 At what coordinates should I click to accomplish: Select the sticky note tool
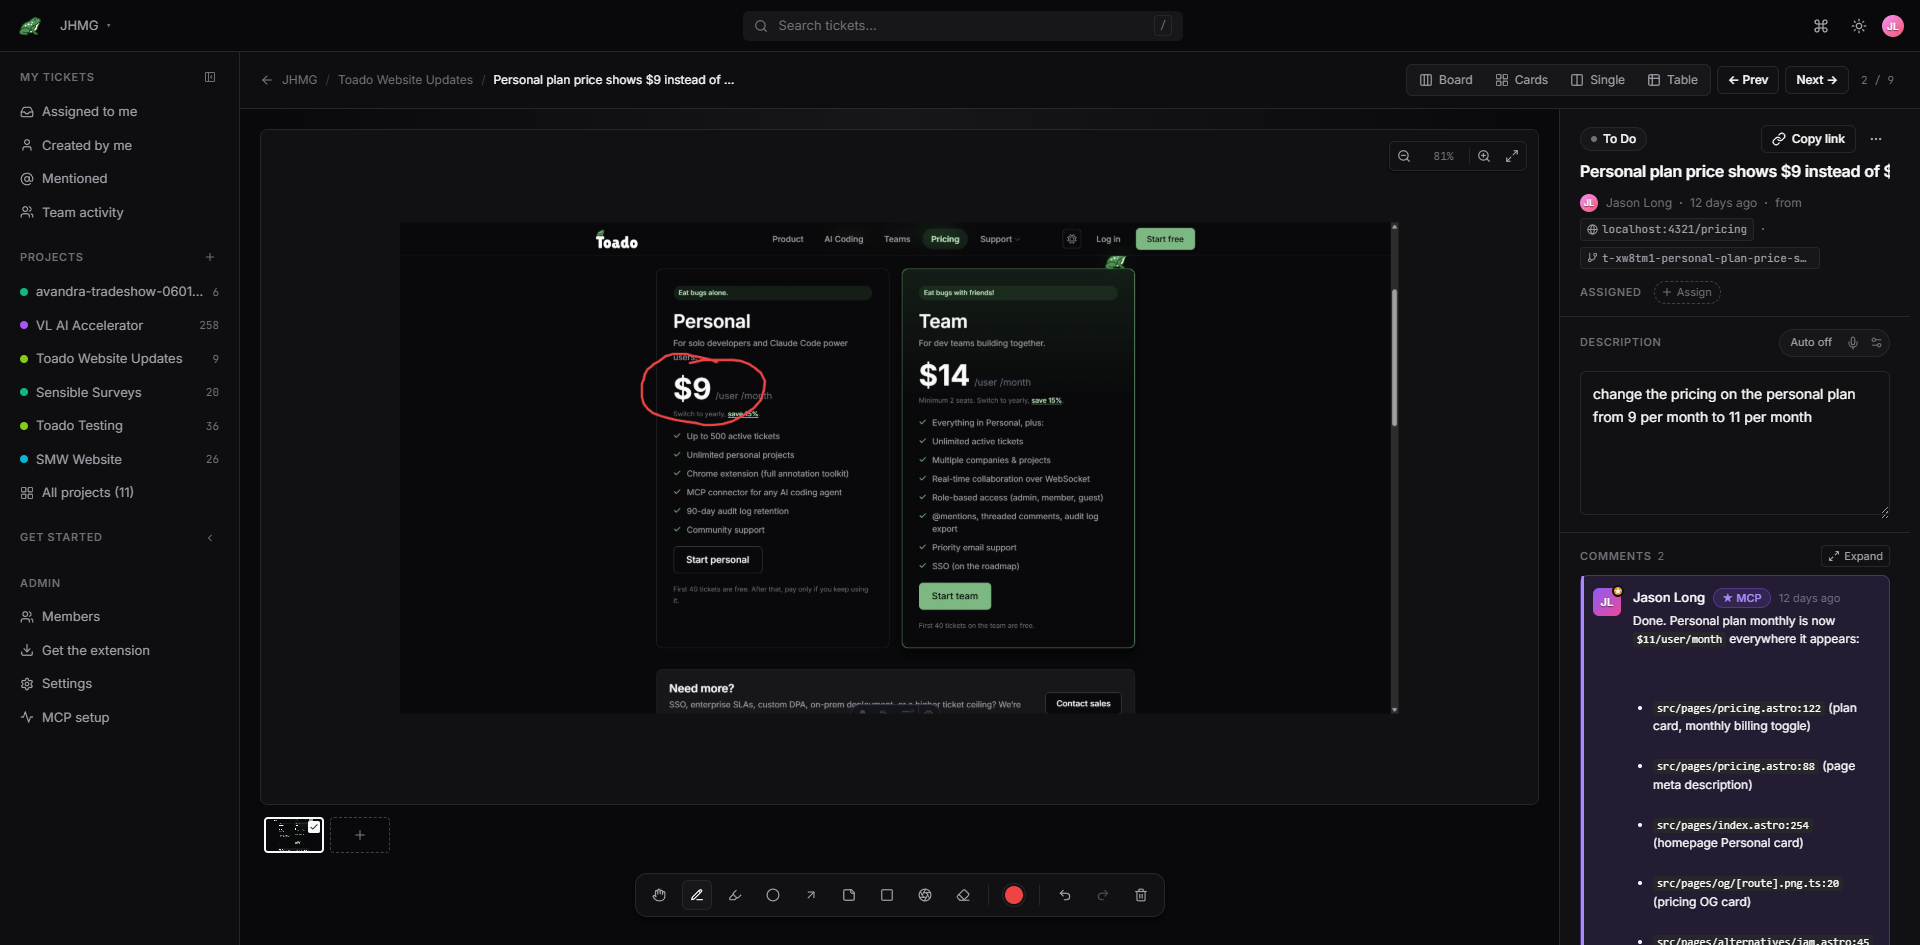(849, 895)
